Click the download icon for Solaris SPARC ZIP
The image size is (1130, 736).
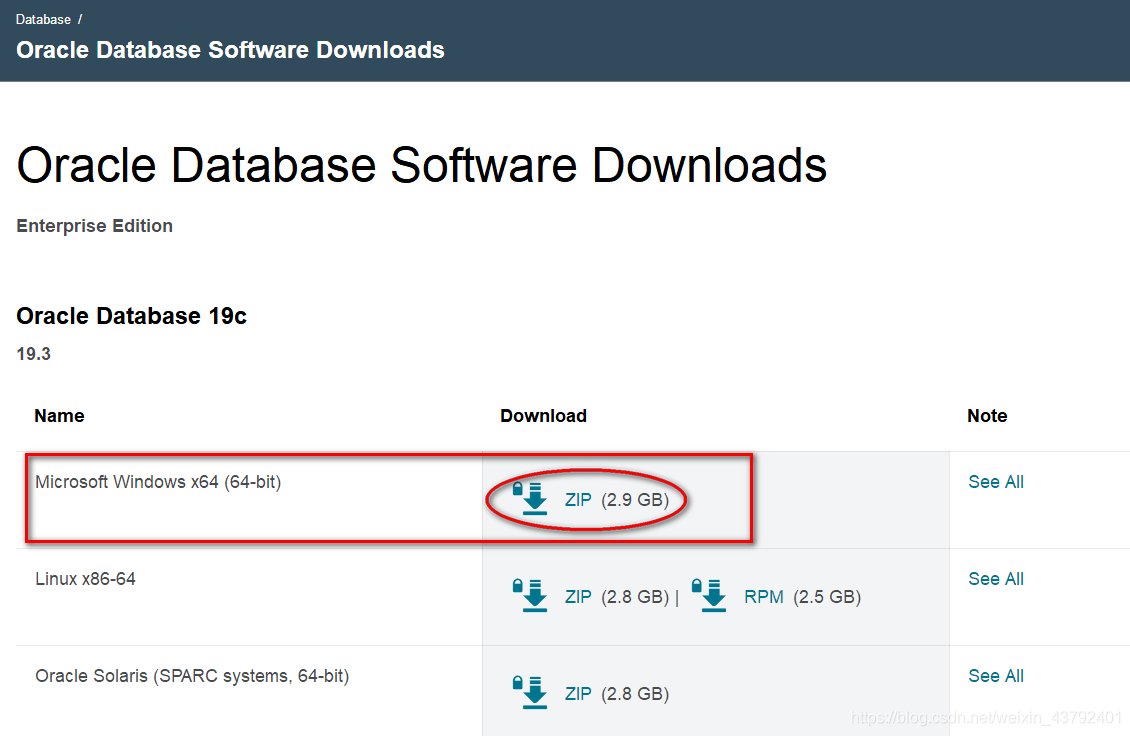tap(530, 693)
